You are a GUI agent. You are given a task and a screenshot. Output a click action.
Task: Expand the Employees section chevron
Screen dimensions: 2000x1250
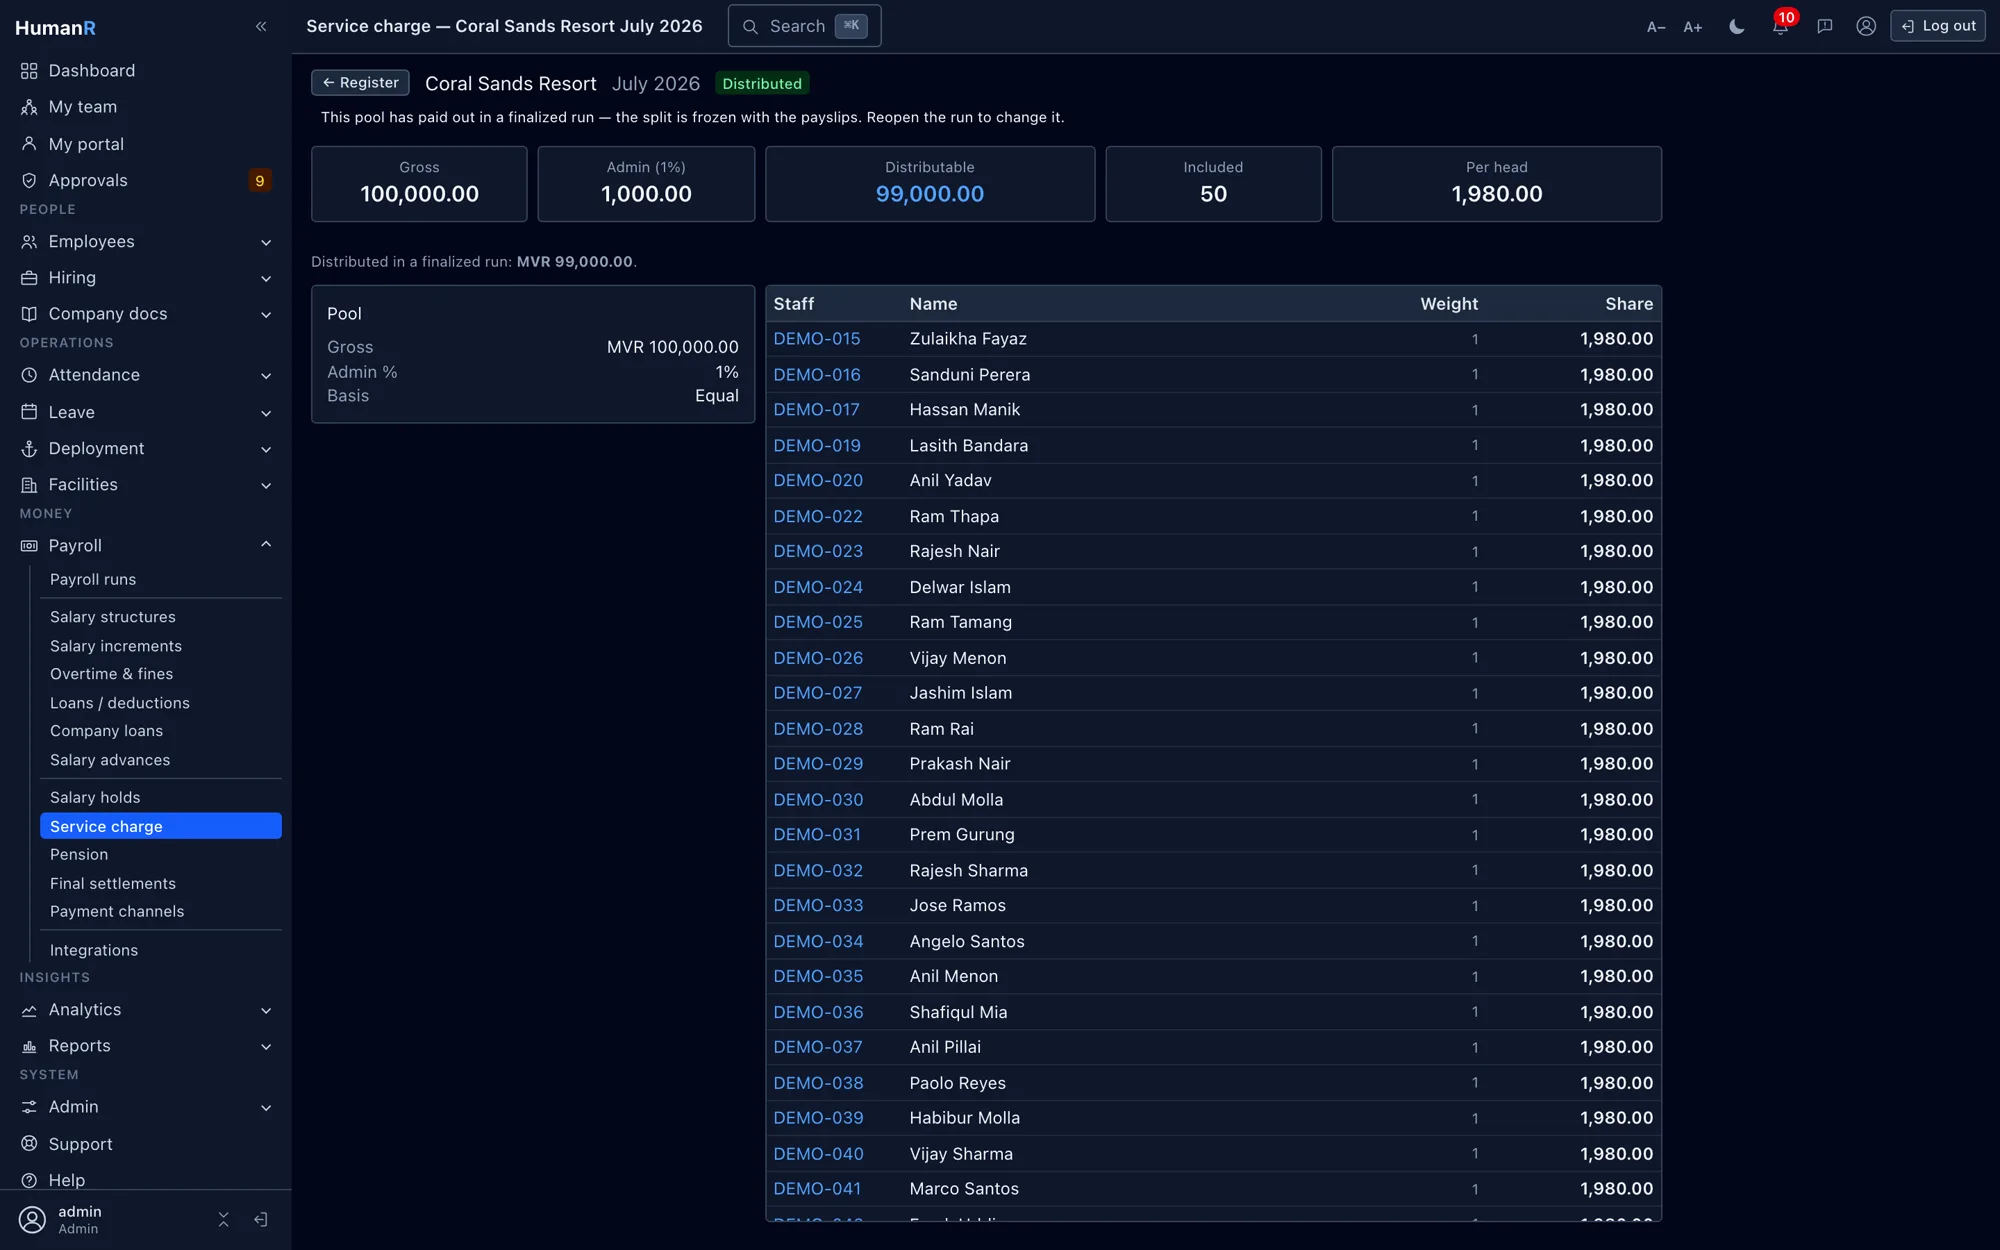click(266, 242)
